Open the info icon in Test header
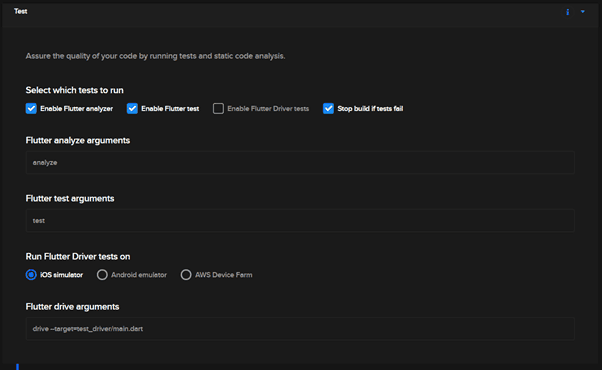The height and width of the screenshot is (370, 602). pyautogui.click(x=567, y=12)
